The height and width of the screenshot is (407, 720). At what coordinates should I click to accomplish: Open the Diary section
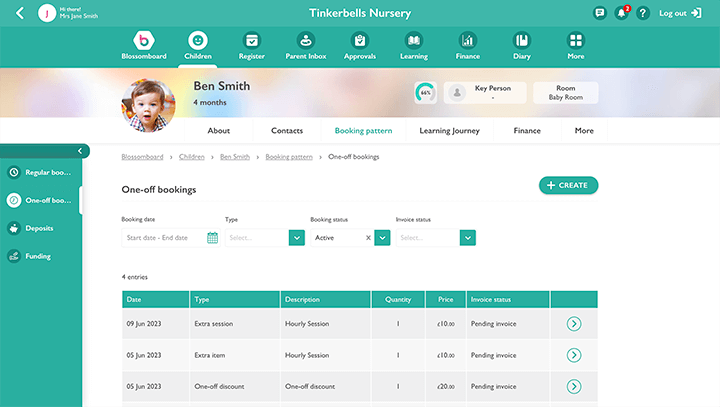(x=522, y=45)
